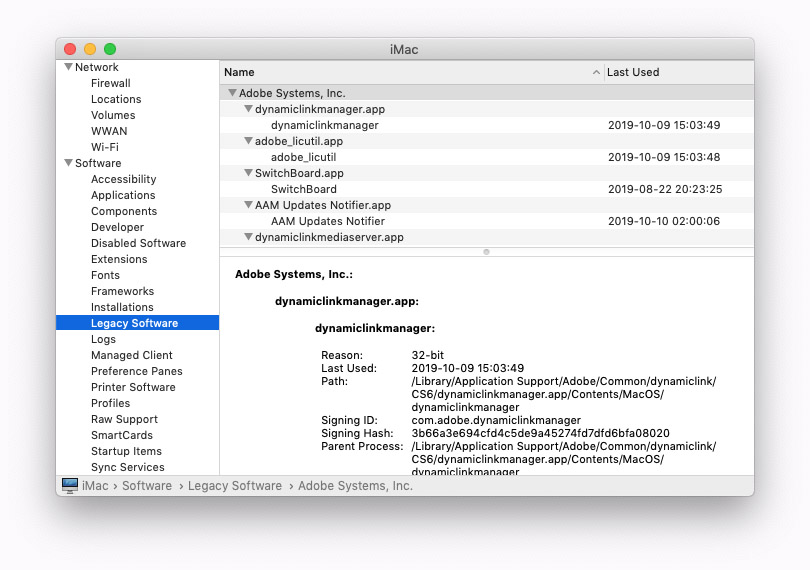Open Logs in the sidebar

coord(103,340)
